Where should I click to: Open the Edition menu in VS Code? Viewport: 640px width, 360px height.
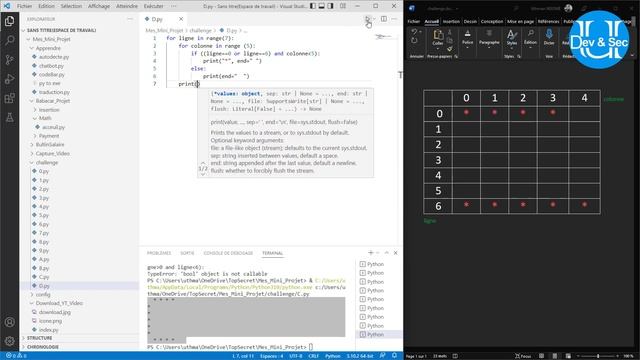(46, 6)
